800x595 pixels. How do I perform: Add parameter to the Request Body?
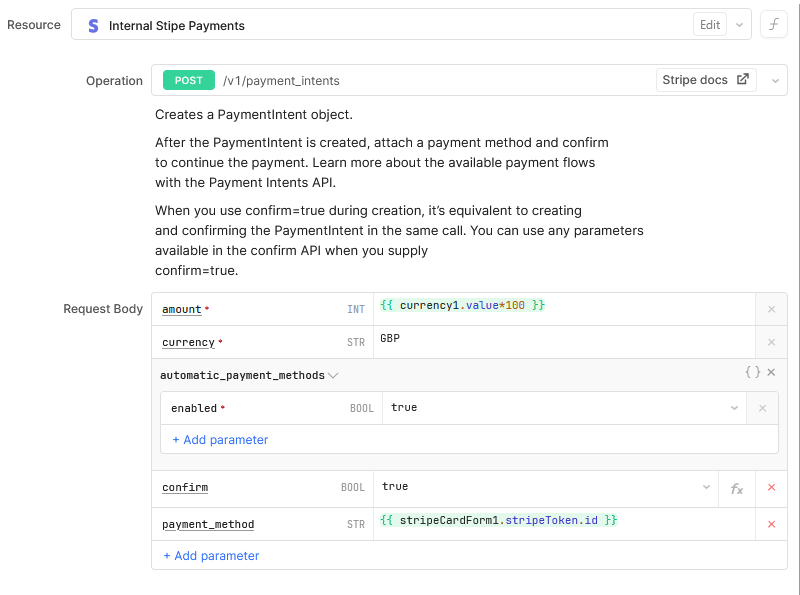[x=211, y=556]
